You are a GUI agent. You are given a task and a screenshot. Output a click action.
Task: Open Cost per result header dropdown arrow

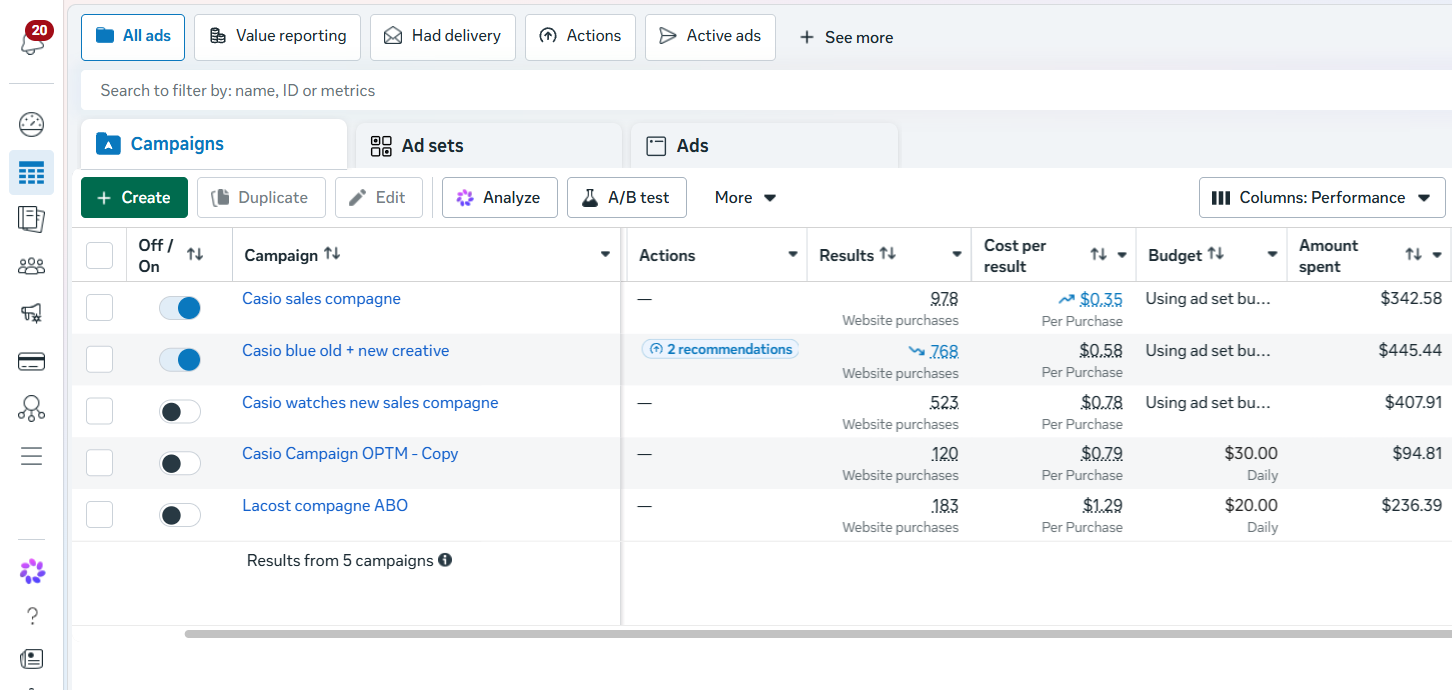(1122, 255)
